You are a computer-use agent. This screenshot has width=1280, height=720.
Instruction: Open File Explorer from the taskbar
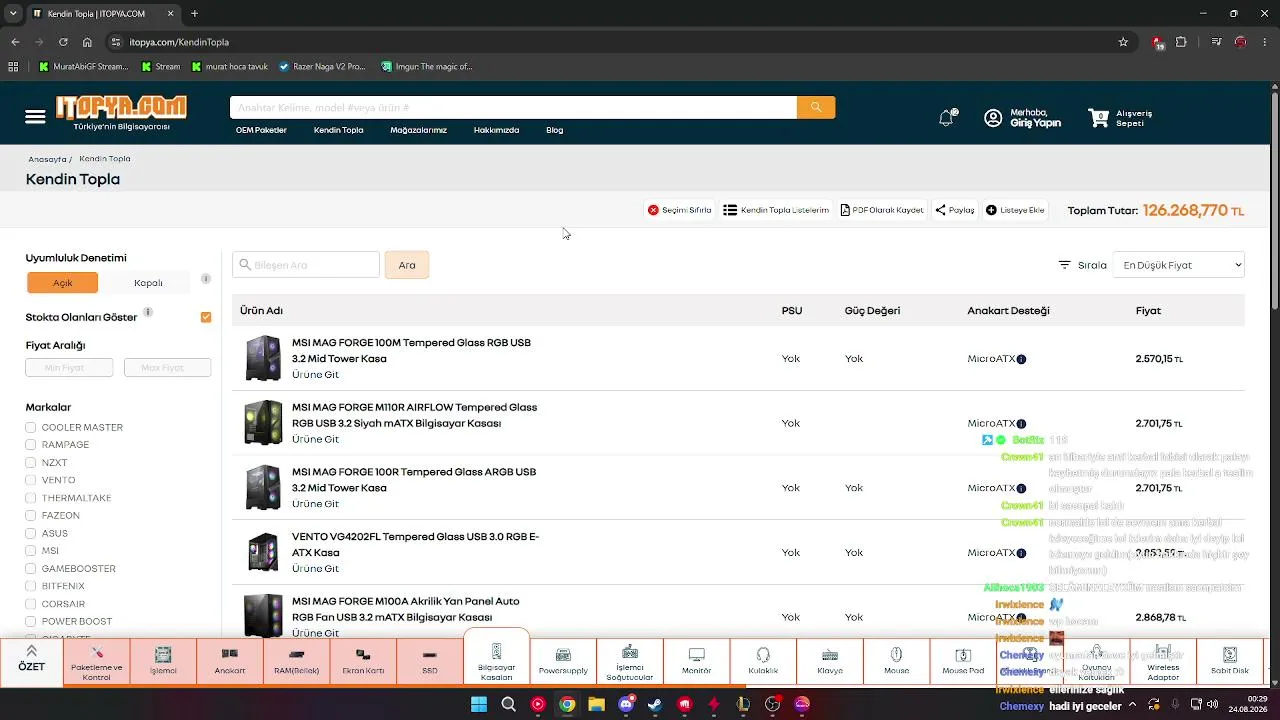(596, 704)
